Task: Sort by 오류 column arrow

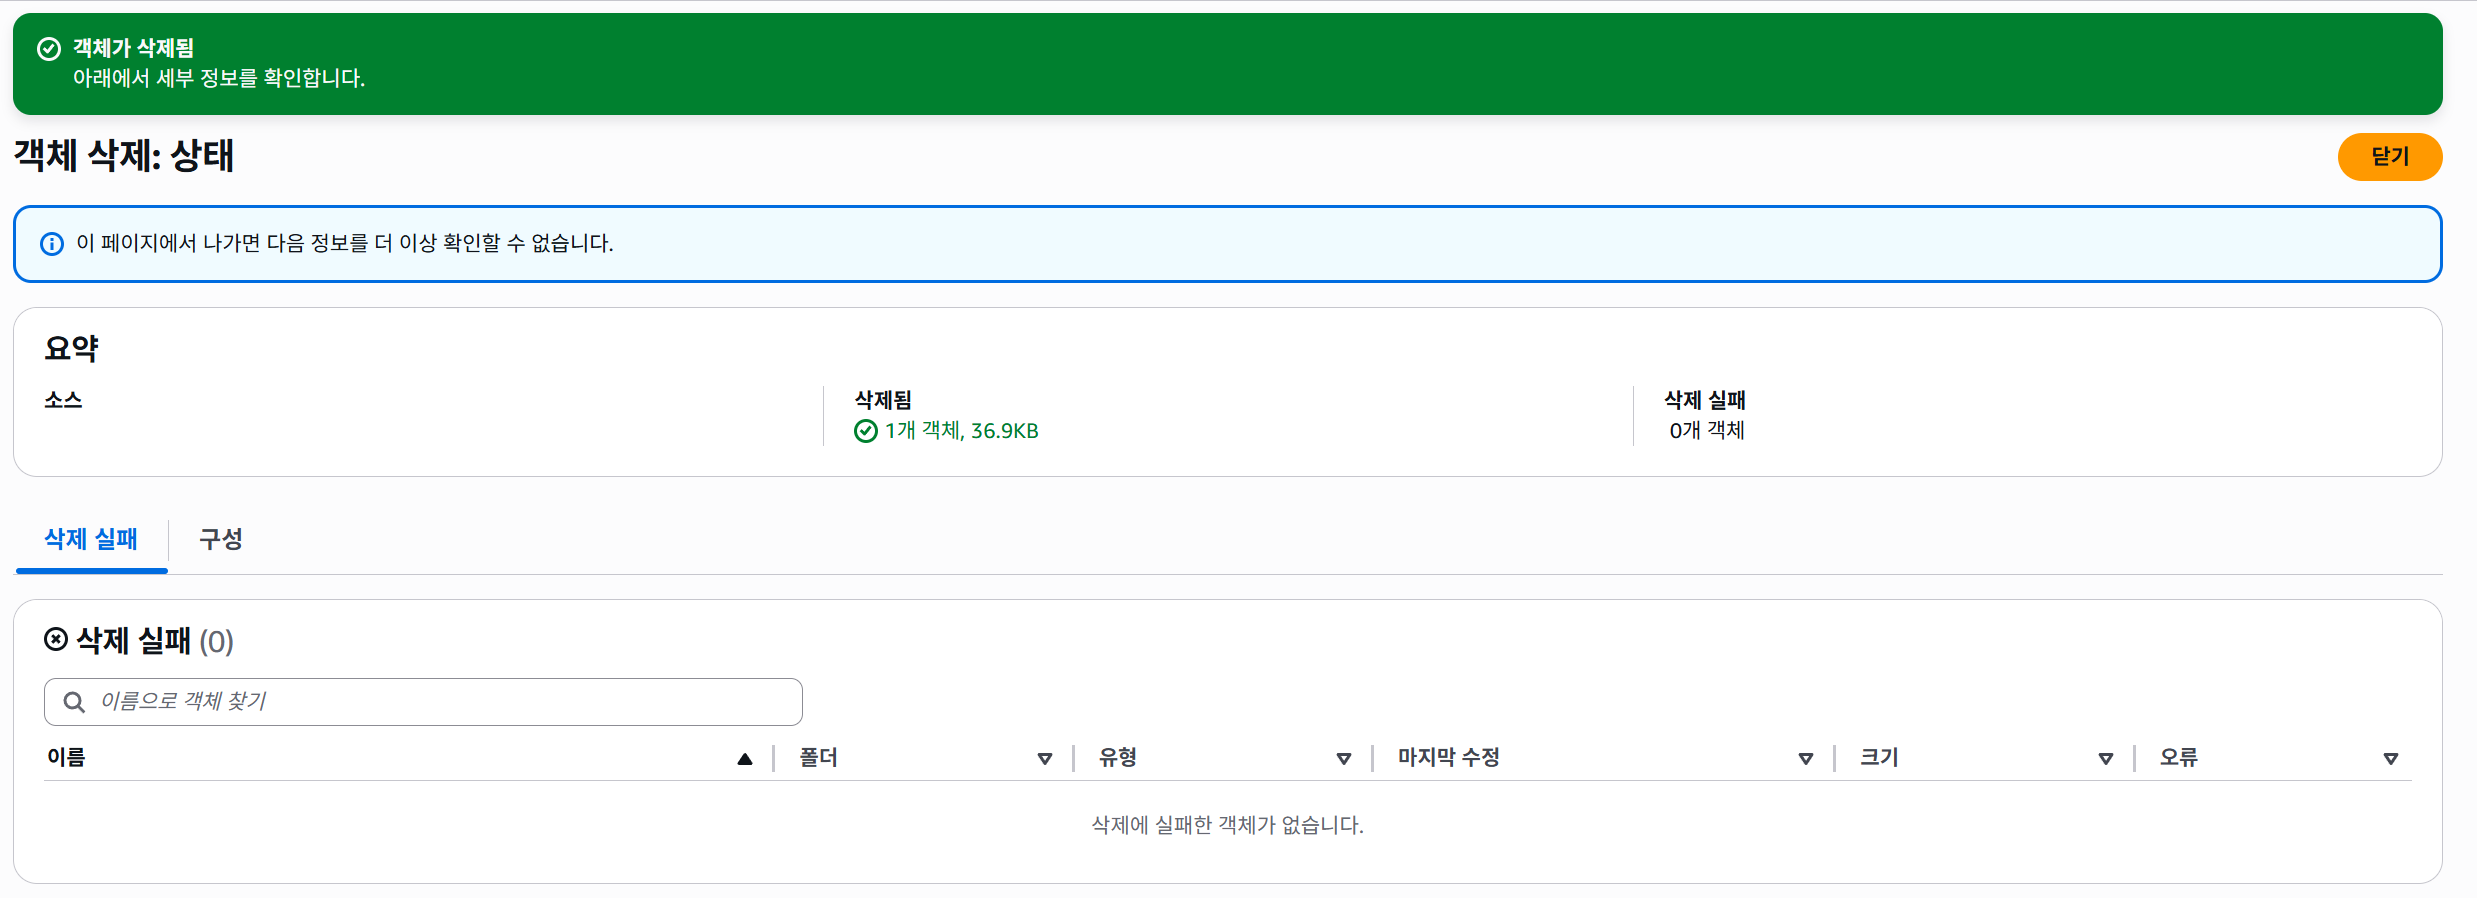Action: click(2391, 759)
